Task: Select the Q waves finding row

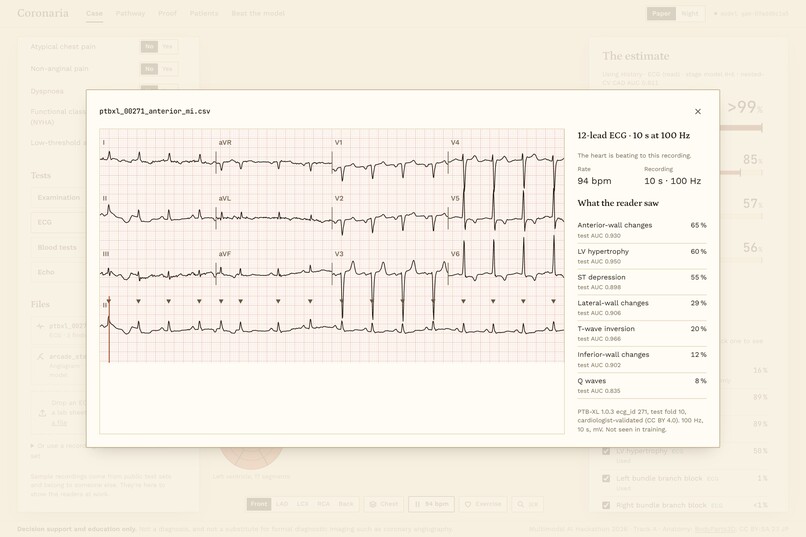Action: pyautogui.click(x=642, y=385)
